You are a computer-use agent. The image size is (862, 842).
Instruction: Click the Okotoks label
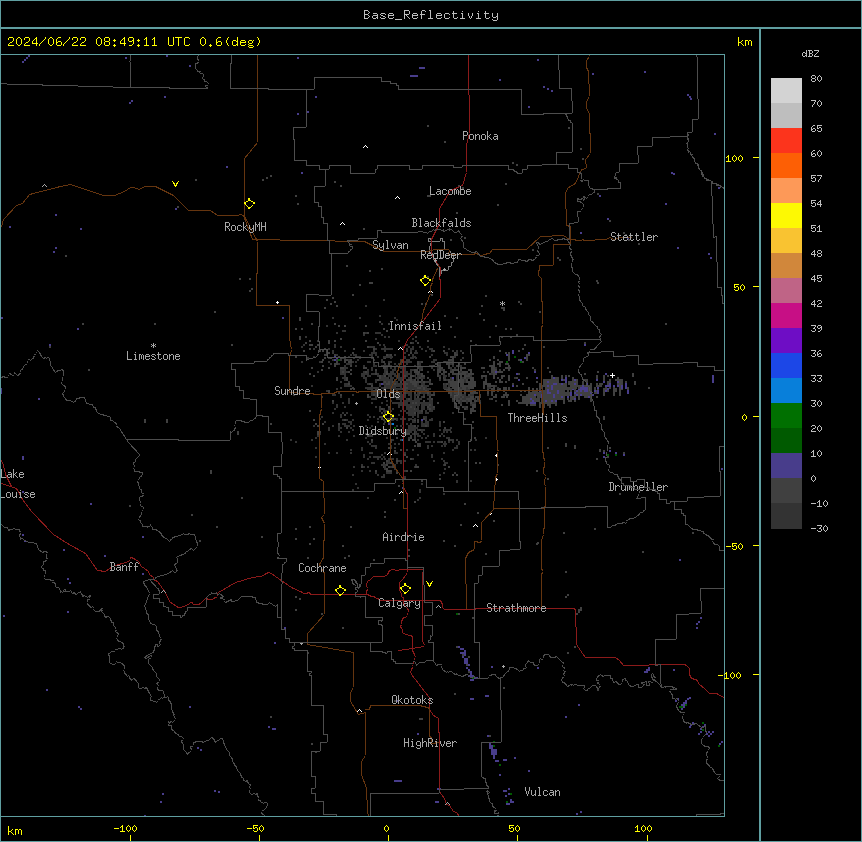[x=412, y=700]
